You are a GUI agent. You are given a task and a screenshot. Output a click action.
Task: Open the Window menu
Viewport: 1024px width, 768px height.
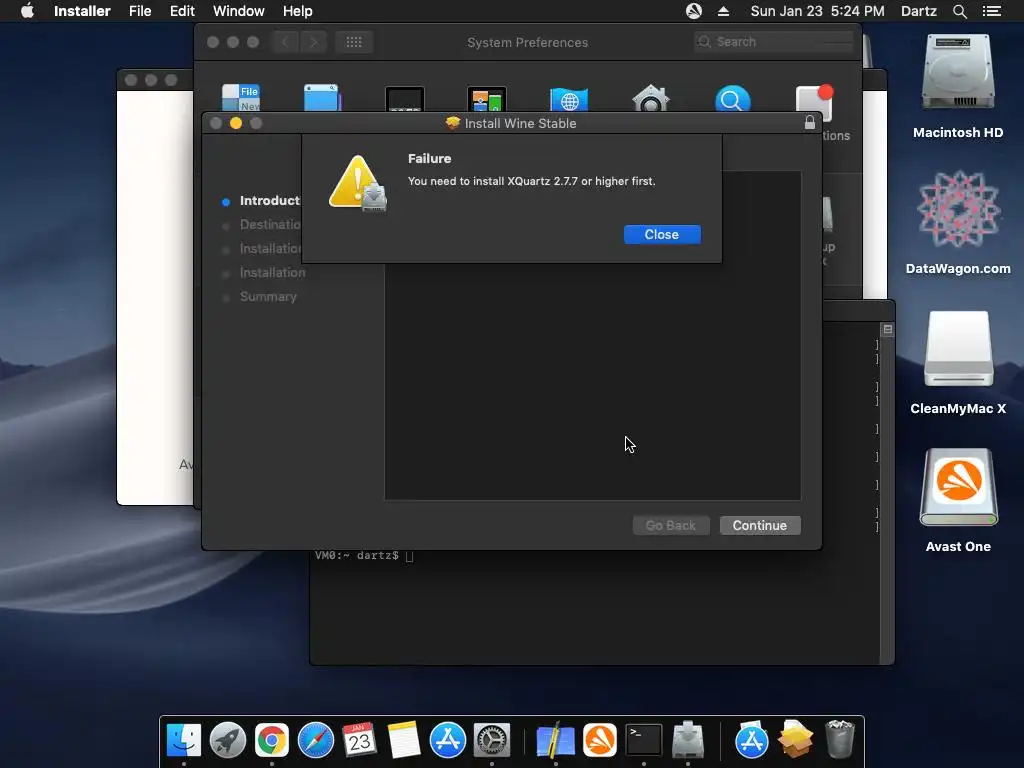(x=238, y=11)
